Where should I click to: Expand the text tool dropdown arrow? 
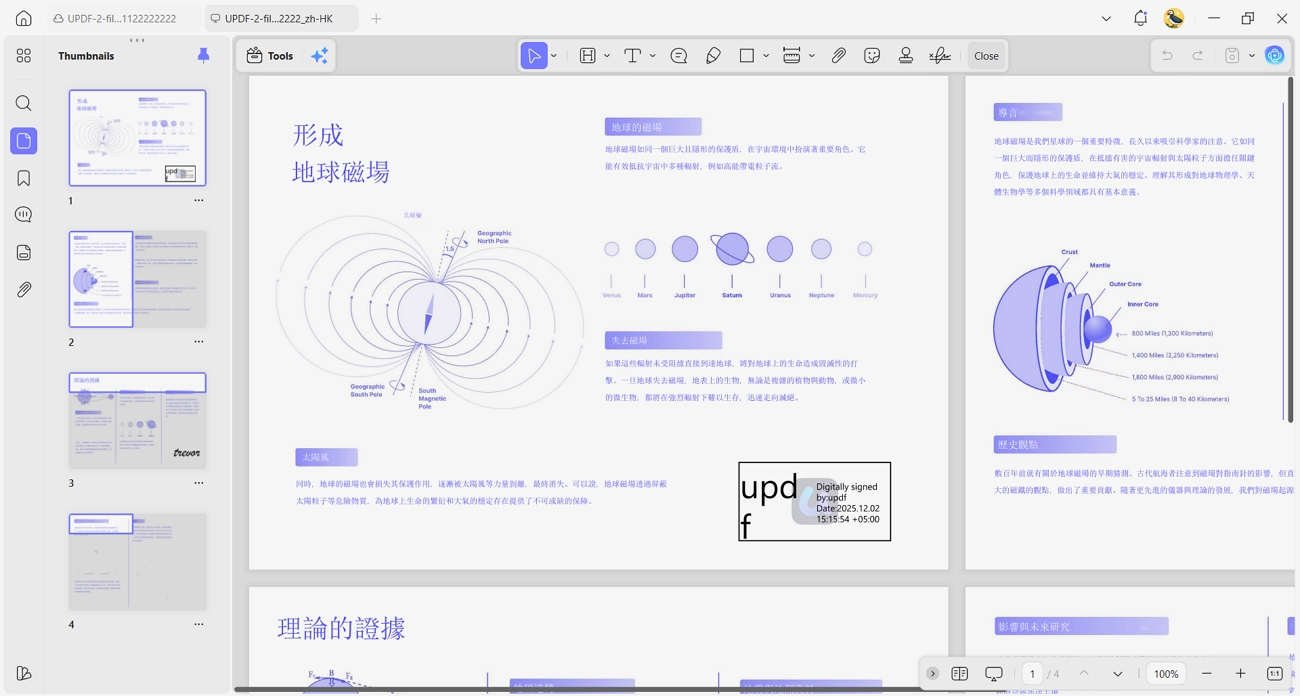[653, 56]
